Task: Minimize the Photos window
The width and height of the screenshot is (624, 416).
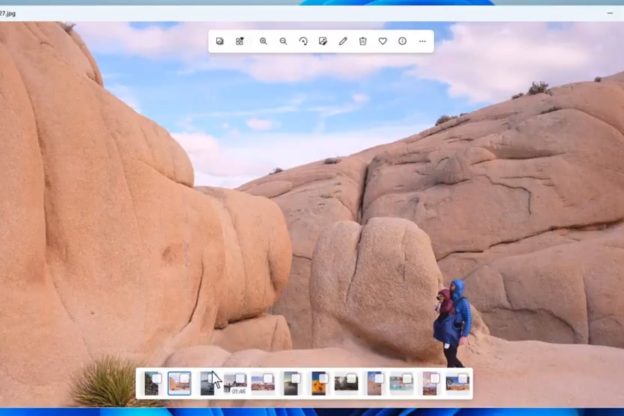Action: pyautogui.click(x=610, y=13)
